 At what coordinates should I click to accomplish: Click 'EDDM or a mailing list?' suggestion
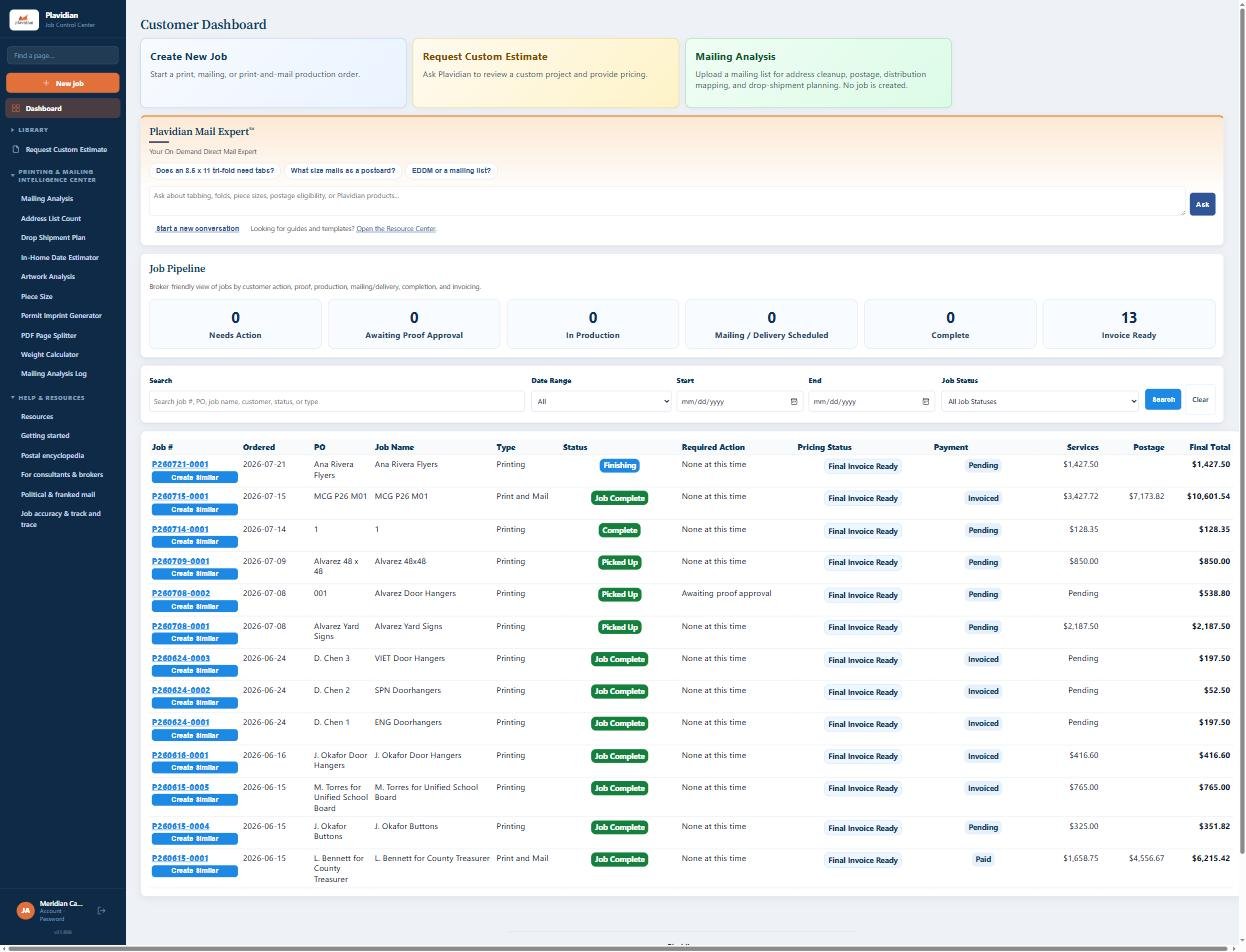point(451,171)
